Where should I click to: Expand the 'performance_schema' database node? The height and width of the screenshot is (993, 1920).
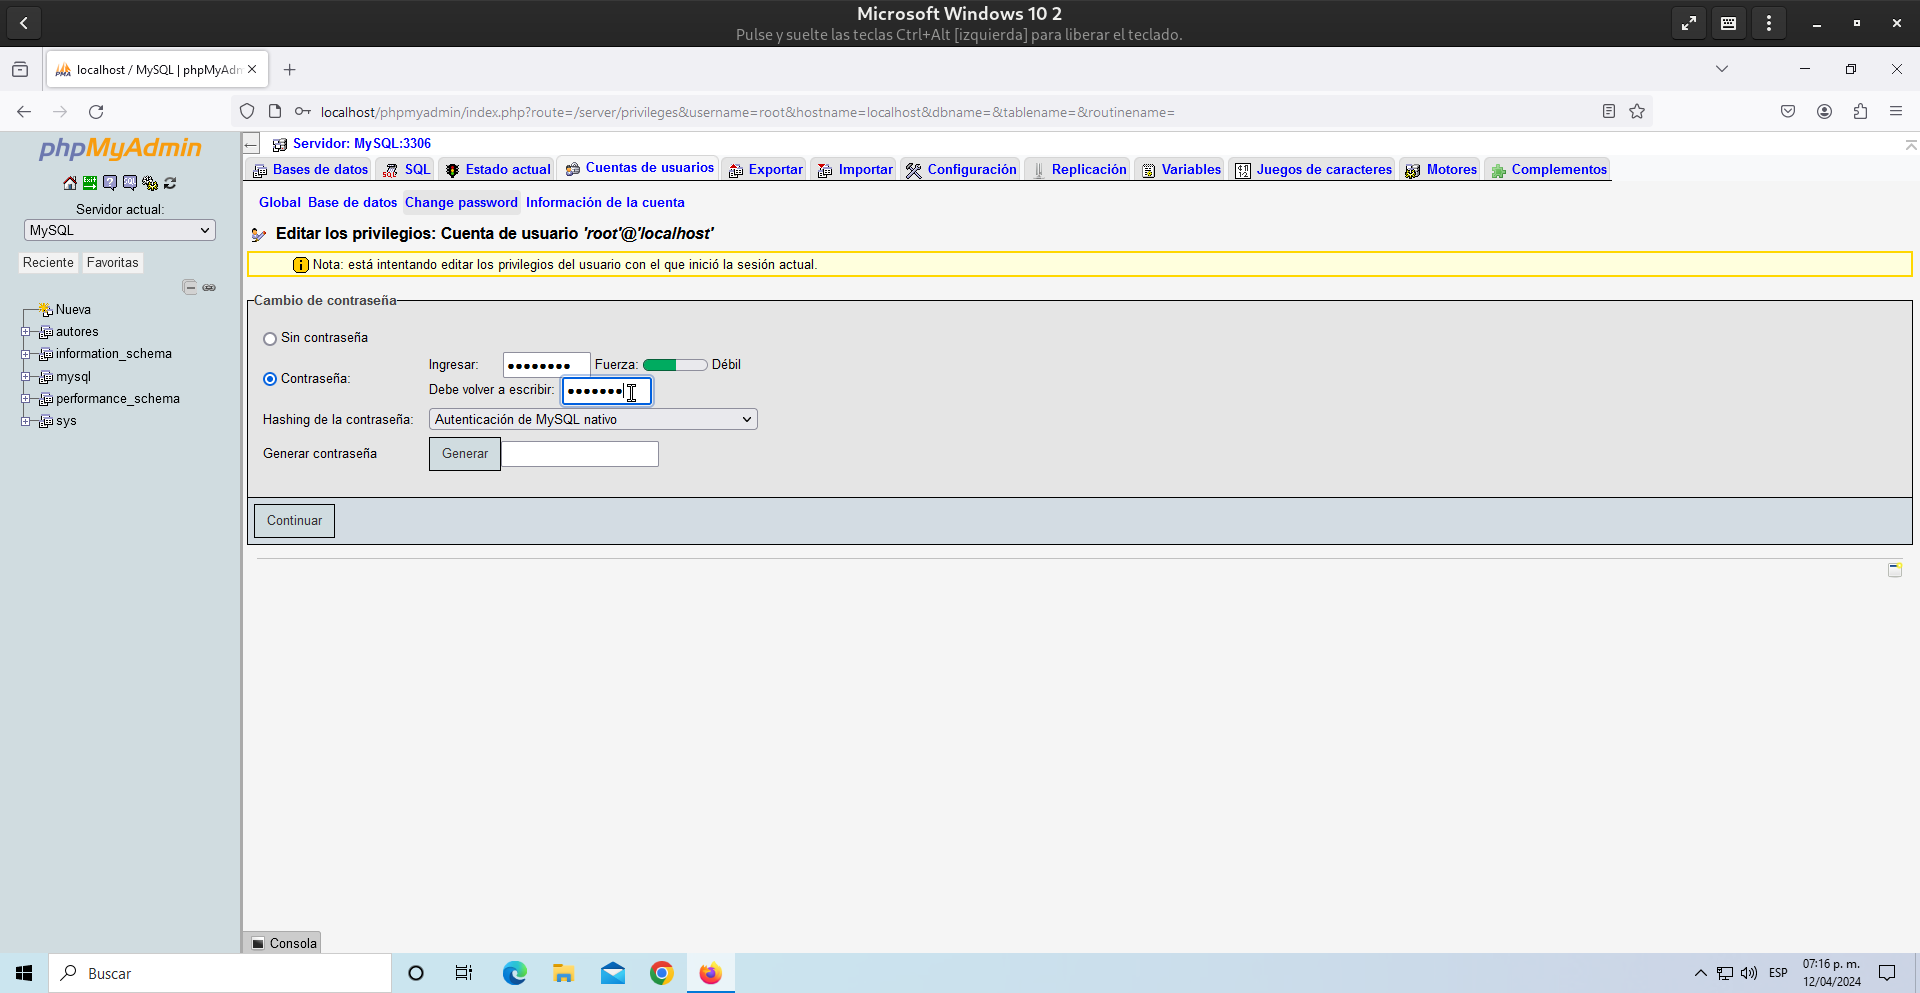26,399
